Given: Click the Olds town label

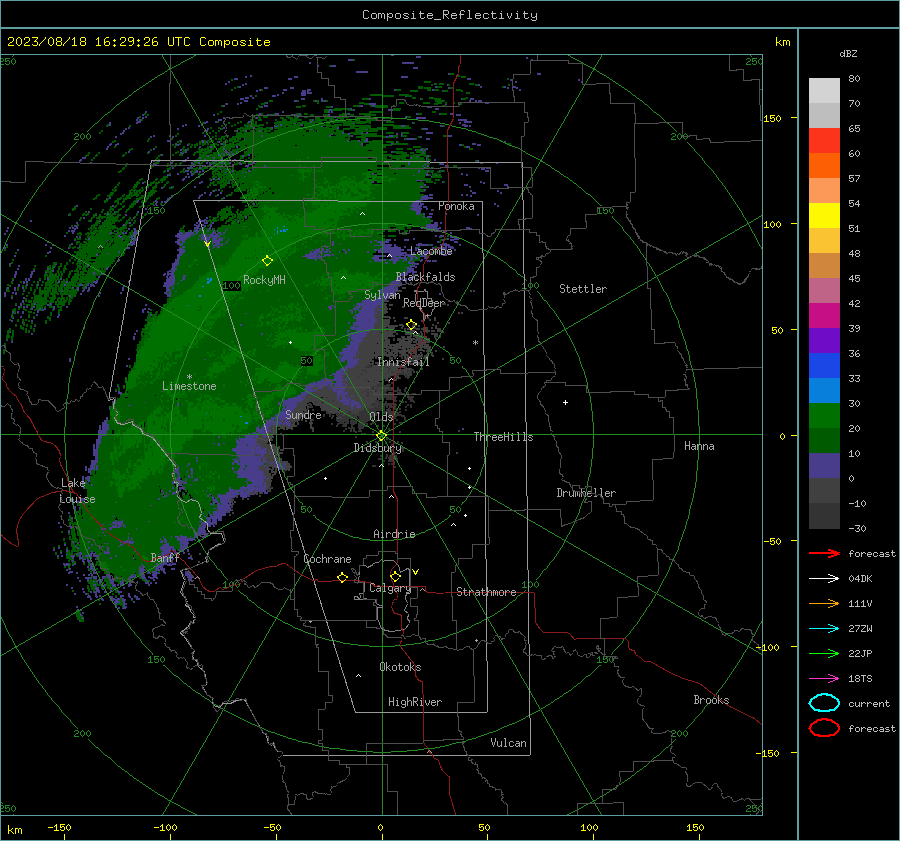Looking at the screenshot, I should pyautogui.click(x=381, y=416).
